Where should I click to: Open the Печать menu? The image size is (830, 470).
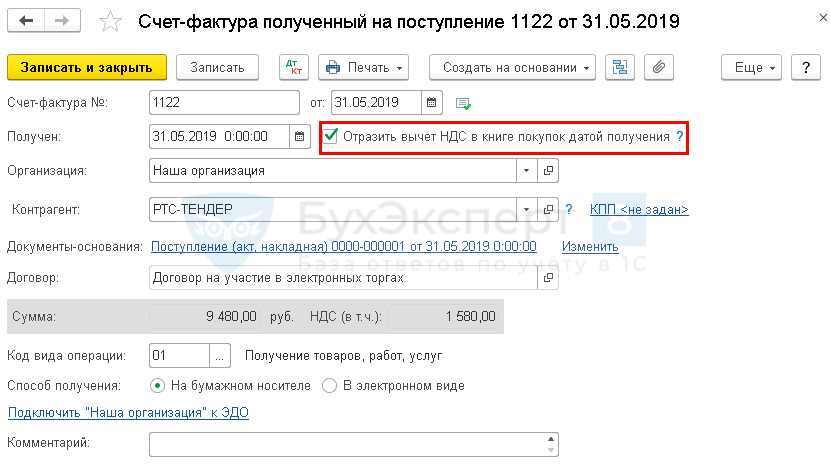(x=364, y=67)
